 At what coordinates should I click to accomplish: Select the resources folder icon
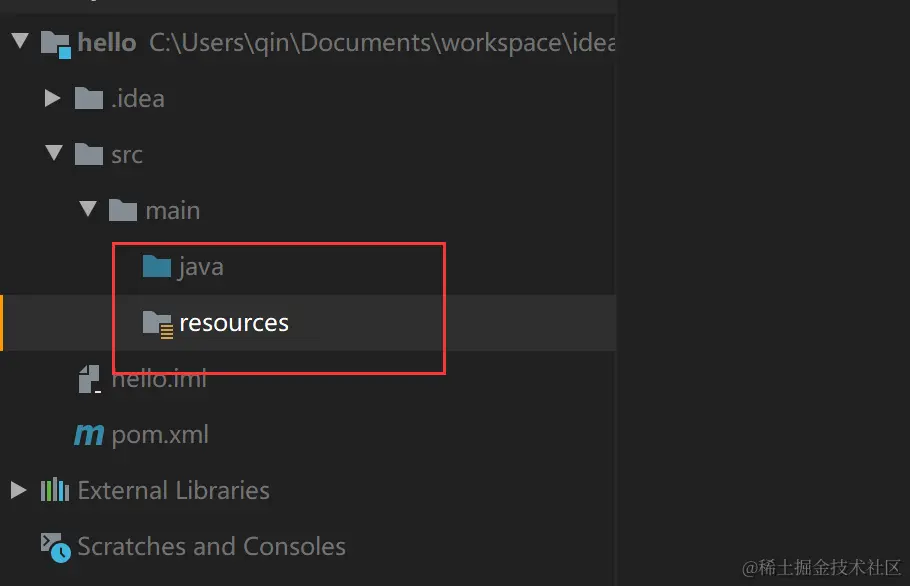(x=157, y=323)
